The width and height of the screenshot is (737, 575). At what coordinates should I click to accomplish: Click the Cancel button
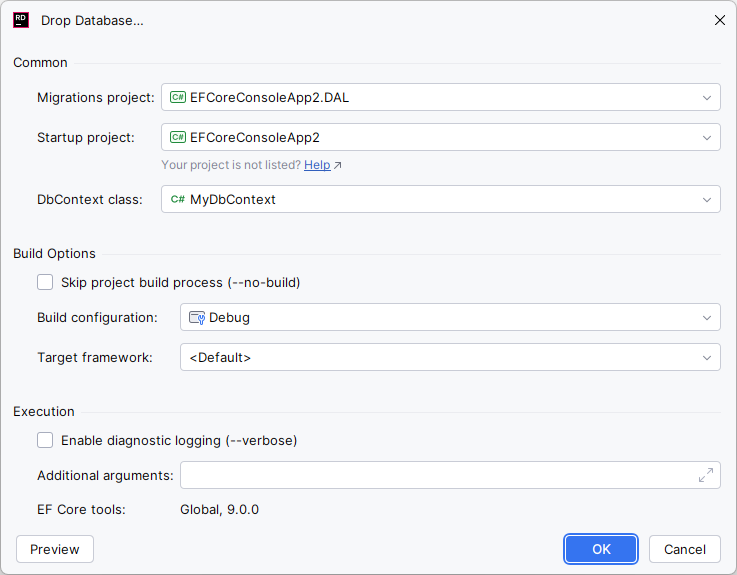click(x=685, y=549)
